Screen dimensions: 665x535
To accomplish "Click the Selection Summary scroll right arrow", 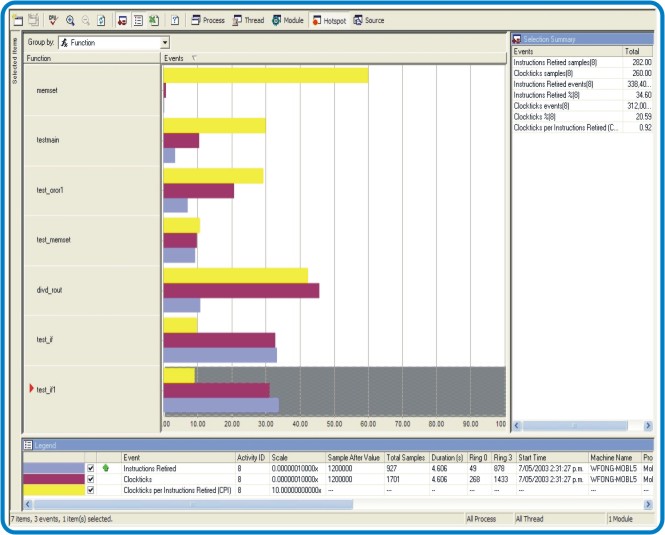I will point(648,425).
